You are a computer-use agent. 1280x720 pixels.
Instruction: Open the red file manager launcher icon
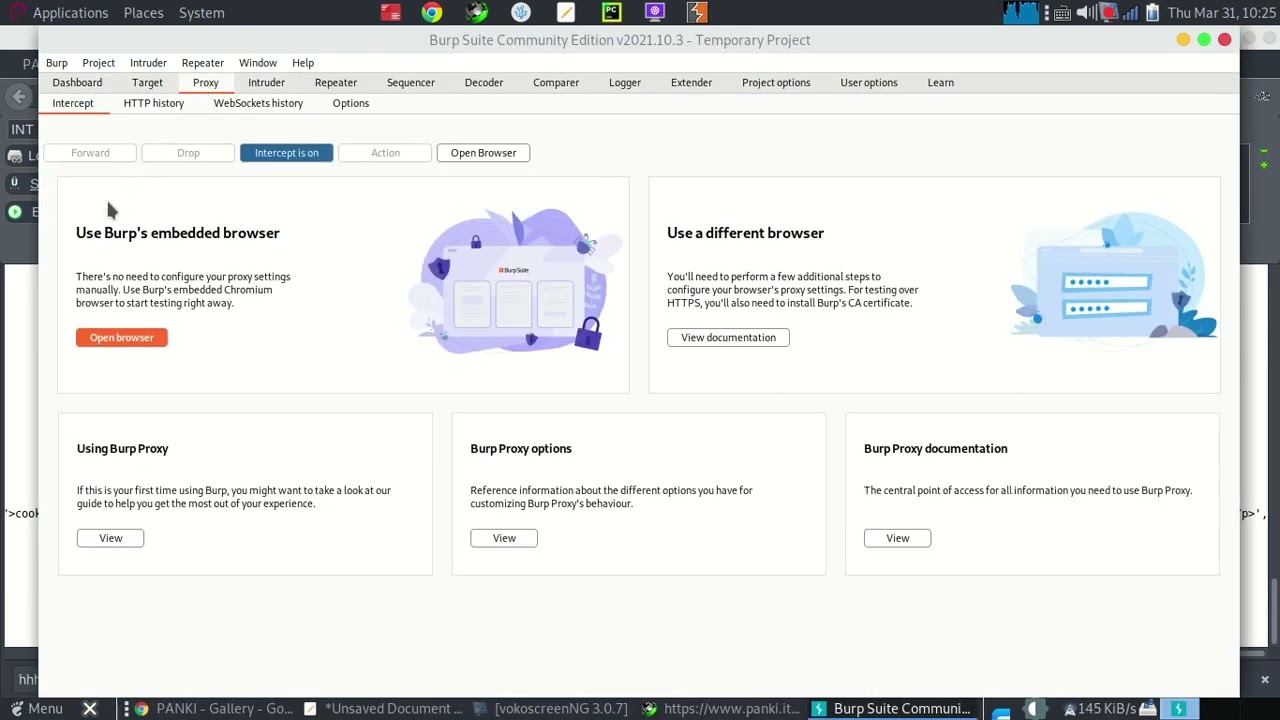391,13
